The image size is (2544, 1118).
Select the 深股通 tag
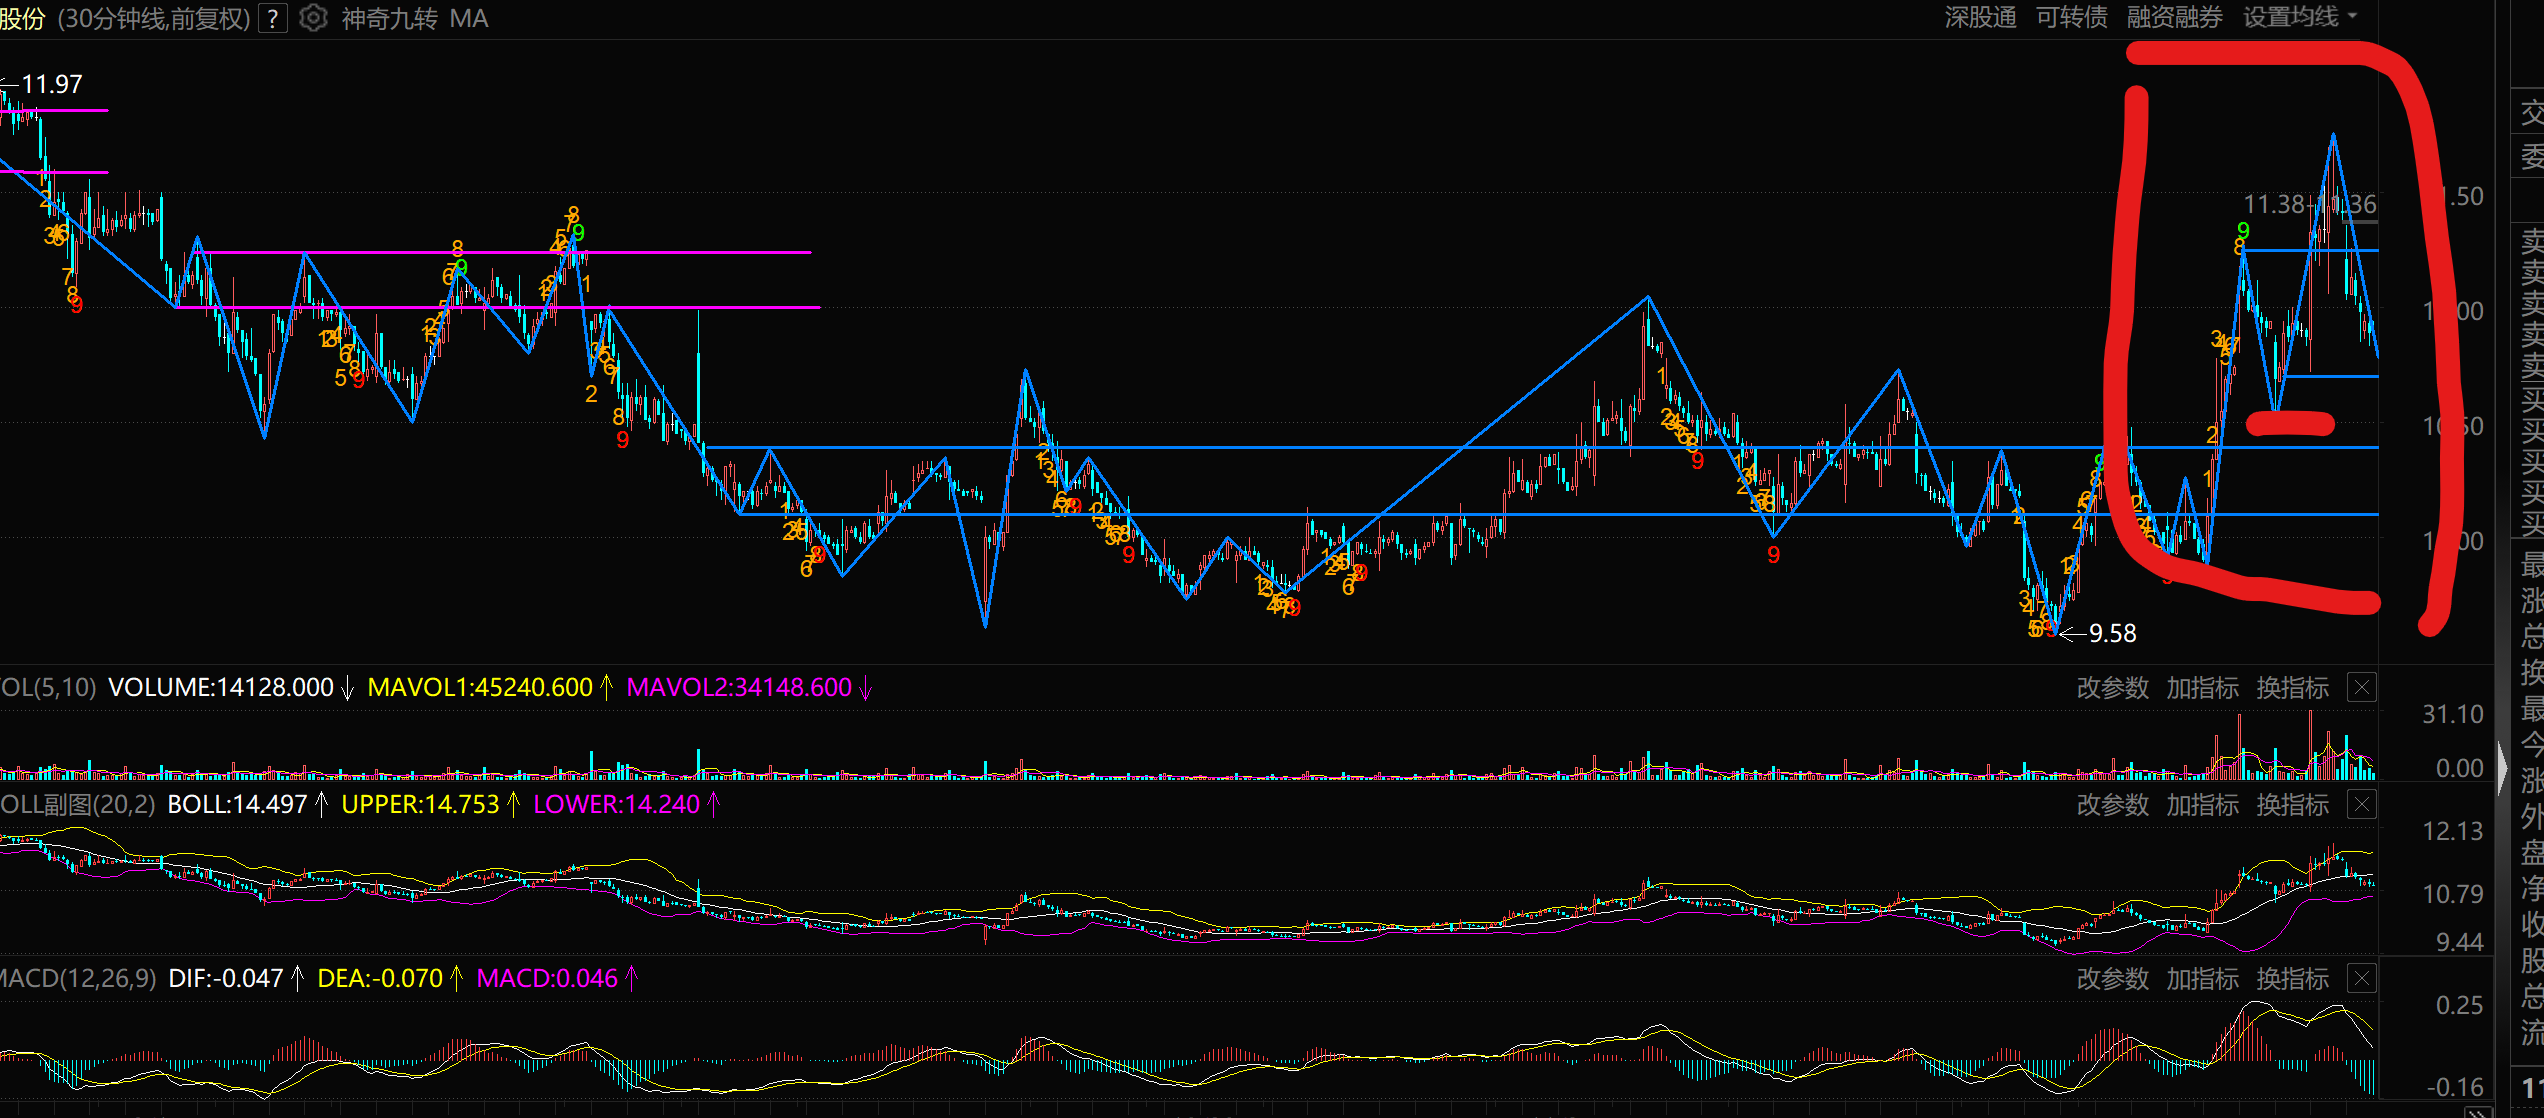(x=1980, y=18)
